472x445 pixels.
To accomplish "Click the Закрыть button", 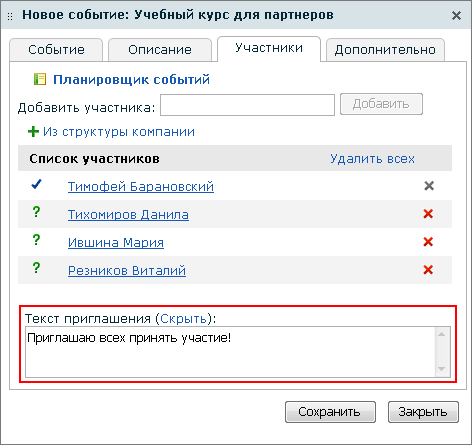I will point(423,412).
